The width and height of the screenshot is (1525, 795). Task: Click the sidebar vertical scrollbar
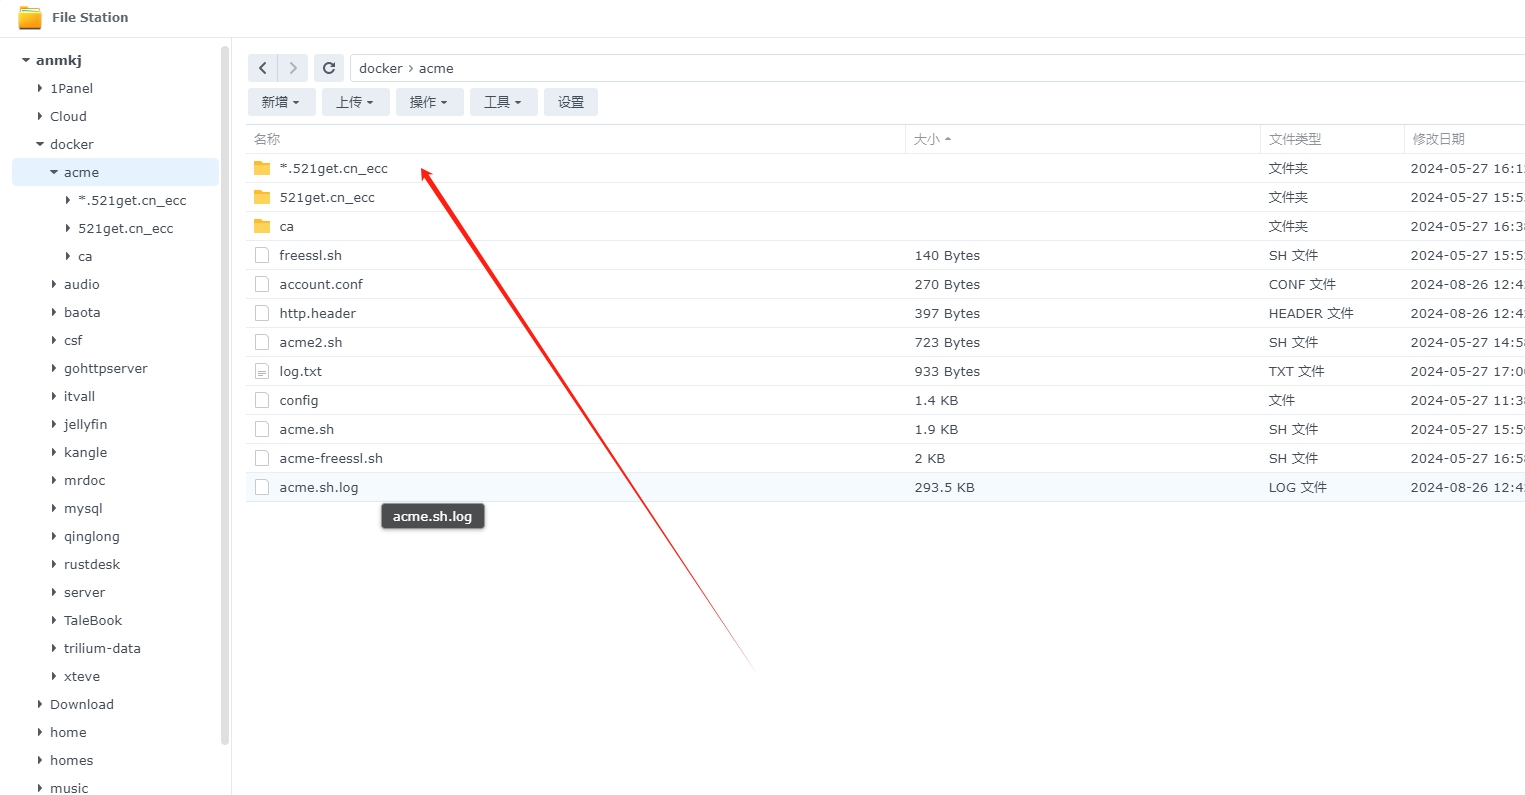click(x=225, y=400)
